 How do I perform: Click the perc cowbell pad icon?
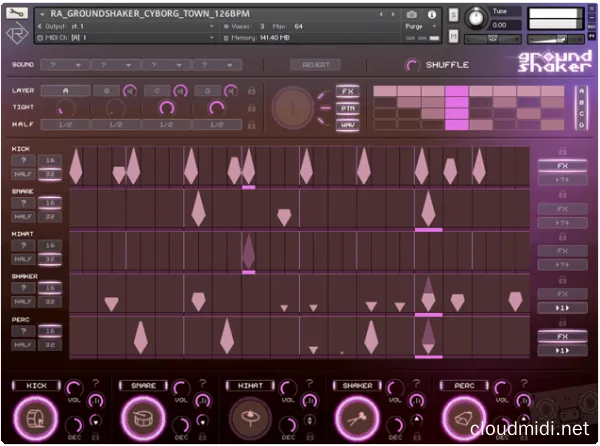tap(464, 418)
